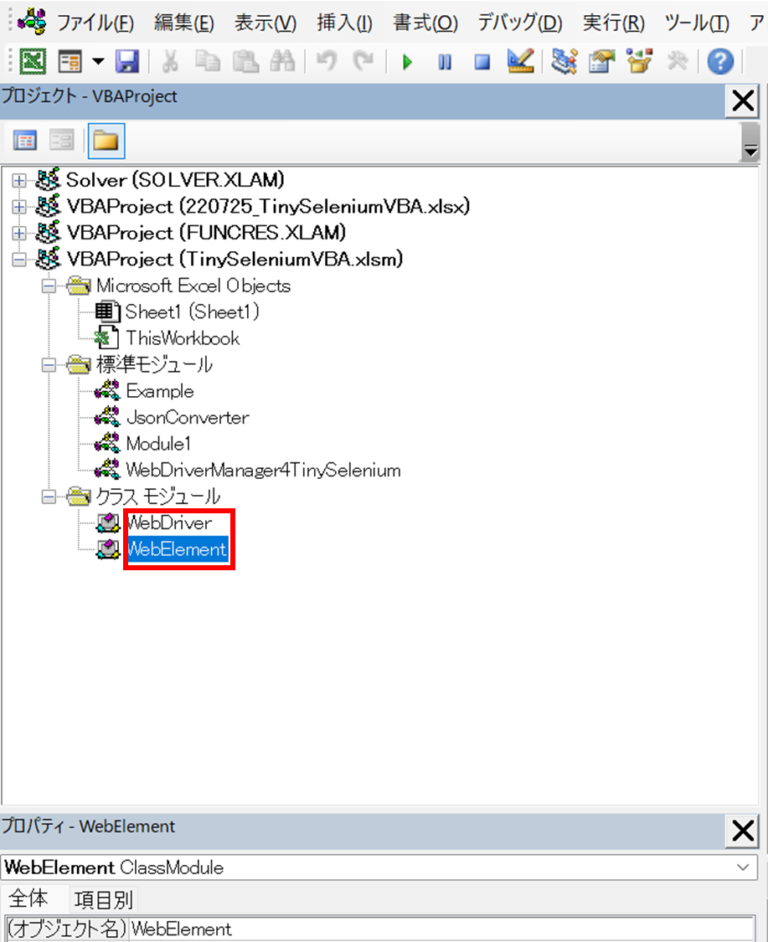The image size is (768, 942).
Task: Click the Save floppy disk icon
Action: (127, 62)
